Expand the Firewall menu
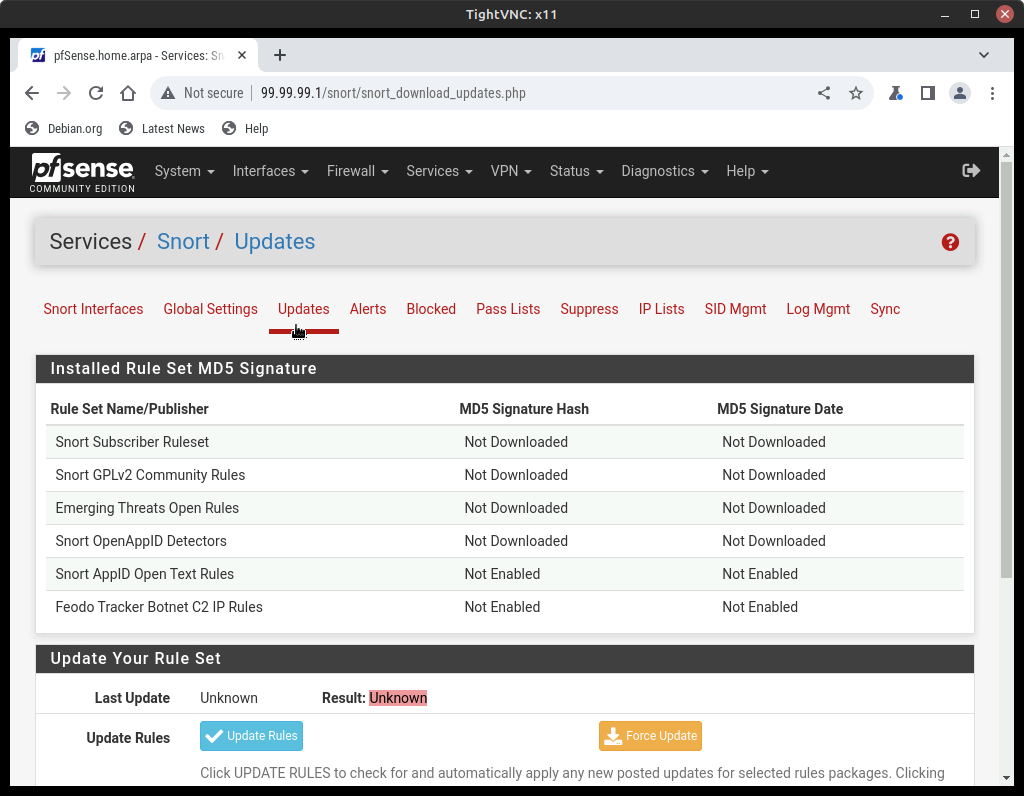 tap(358, 171)
